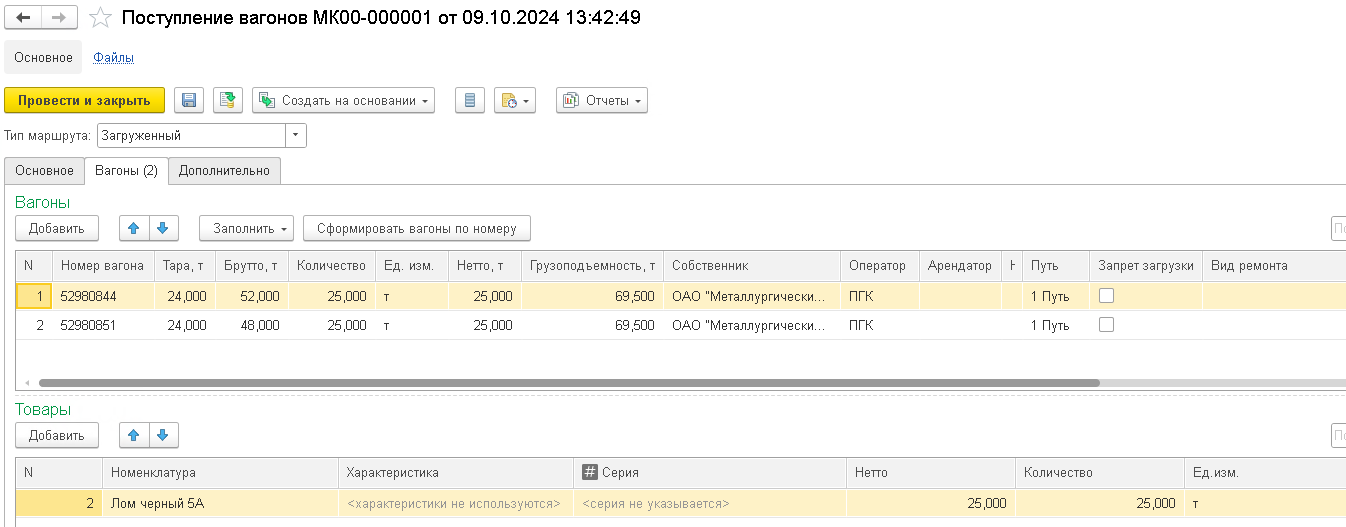
Task: Add document to favorites with star
Action: tap(100, 18)
